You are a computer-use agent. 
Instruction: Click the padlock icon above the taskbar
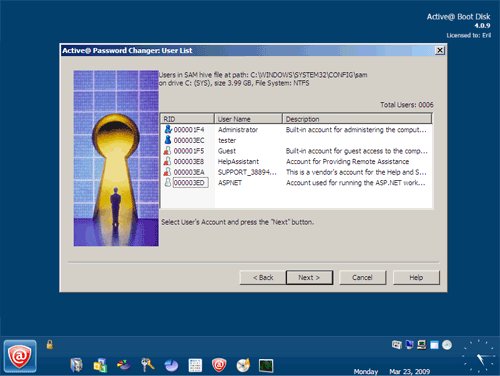pyautogui.click(x=50, y=344)
